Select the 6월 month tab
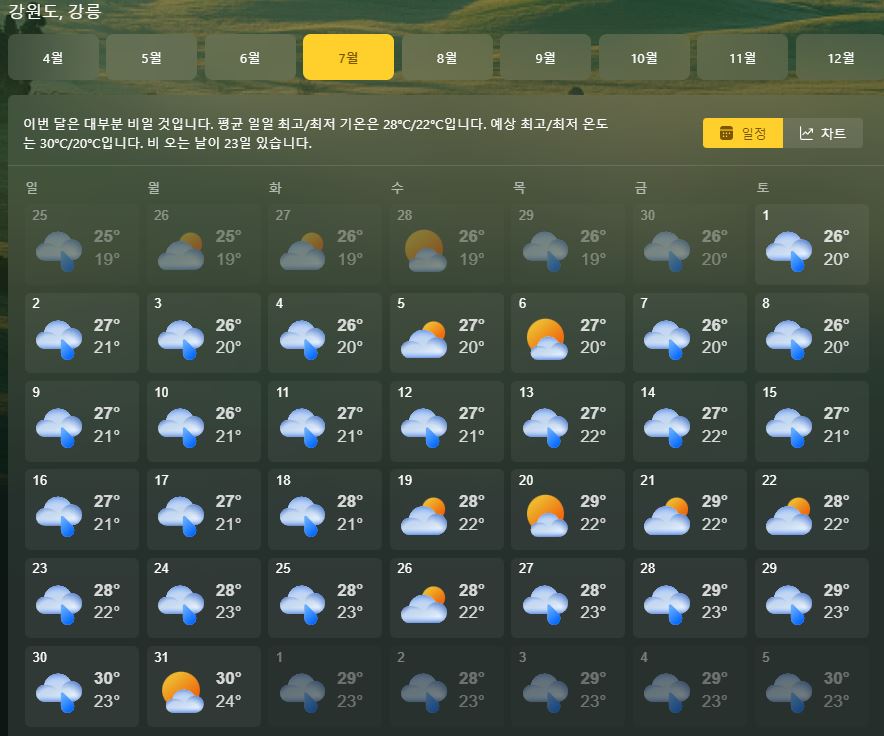Viewport: 884px width, 736px height. [250, 57]
